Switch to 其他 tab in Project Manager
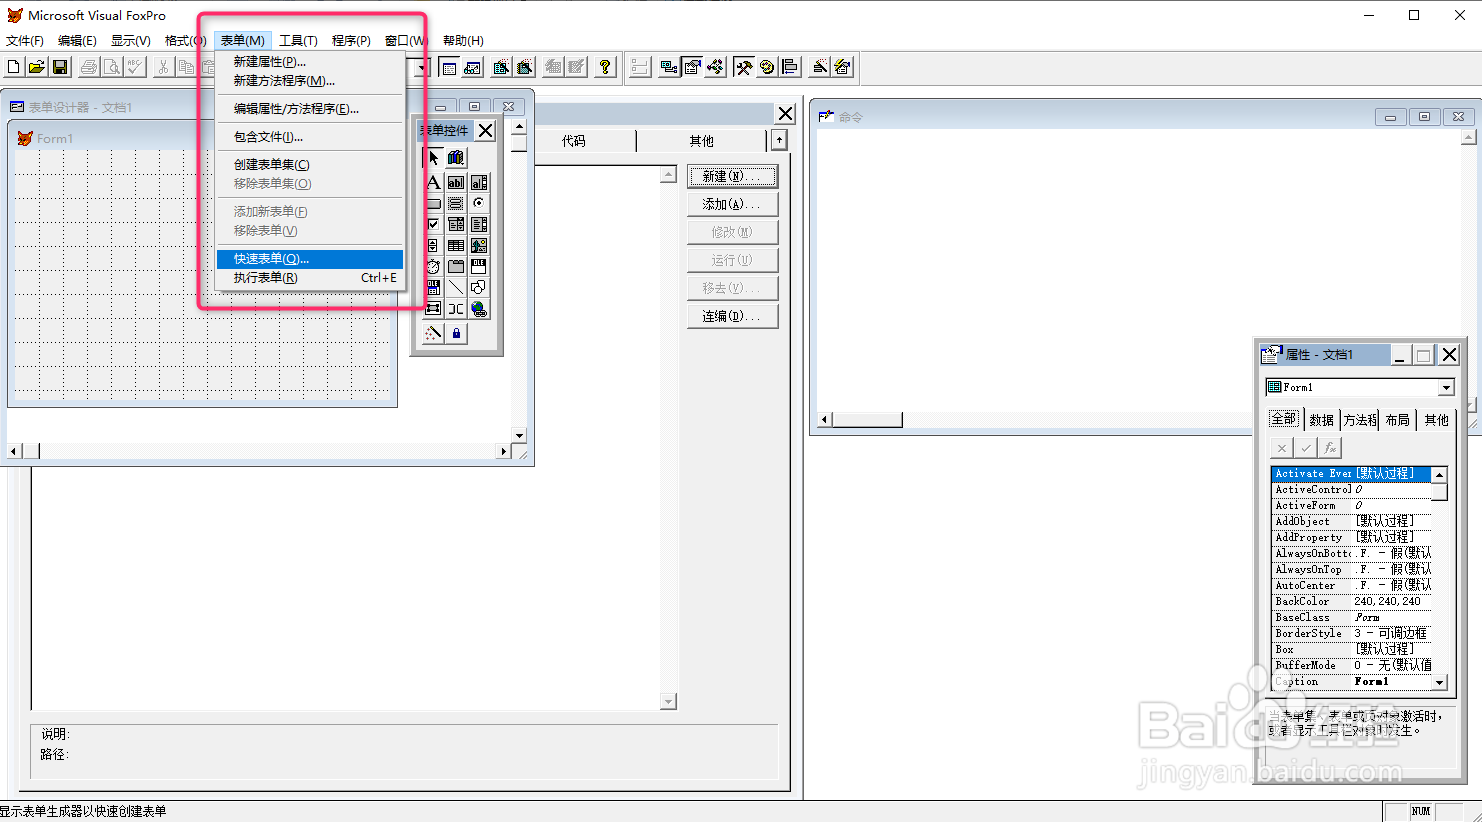The width and height of the screenshot is (1482, 822). click(x=702, y=141)
